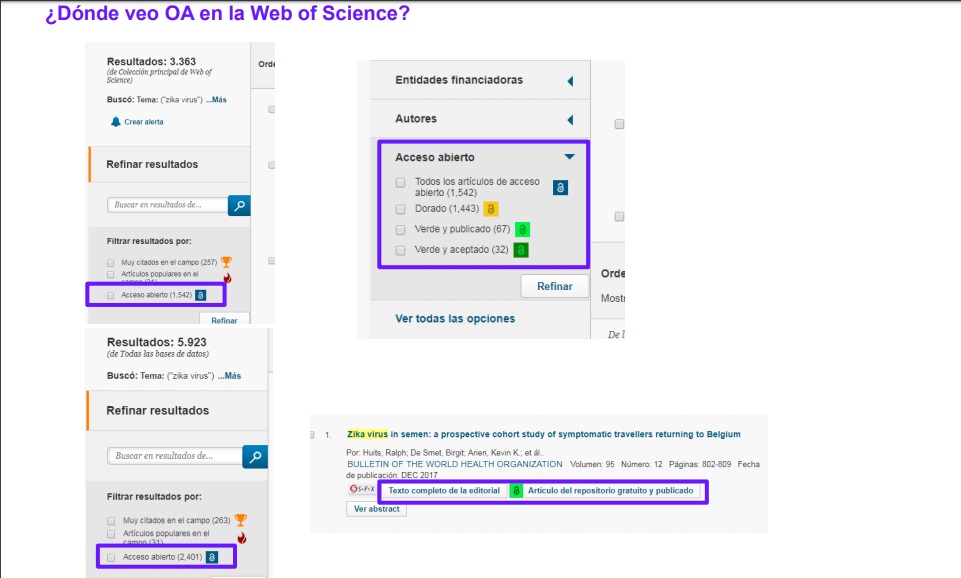The image size is (961, 578).
Task: Collapse the Acceso abierto section arrow
Action: (569, 157)
